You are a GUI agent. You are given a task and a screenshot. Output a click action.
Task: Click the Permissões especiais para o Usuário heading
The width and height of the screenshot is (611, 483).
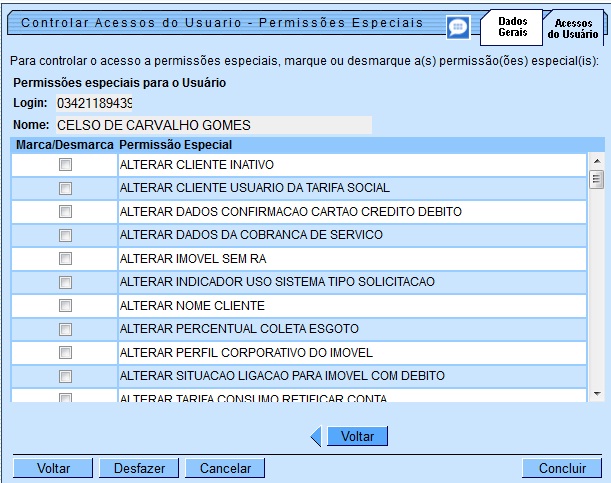pyautogui.click(x=120, y=83)
